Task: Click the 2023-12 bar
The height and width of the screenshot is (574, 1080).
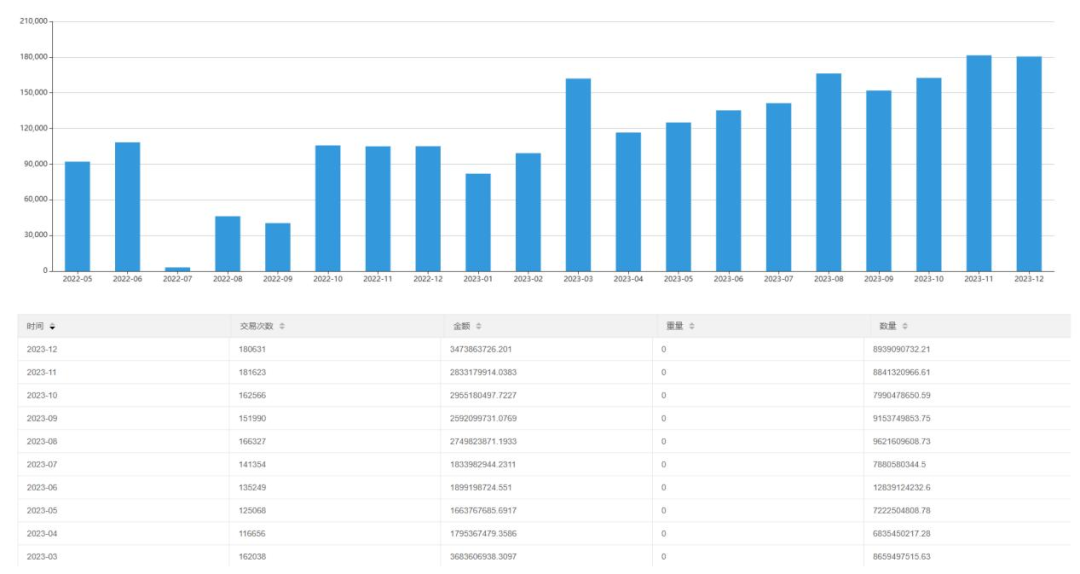Action: (1029, 164)
